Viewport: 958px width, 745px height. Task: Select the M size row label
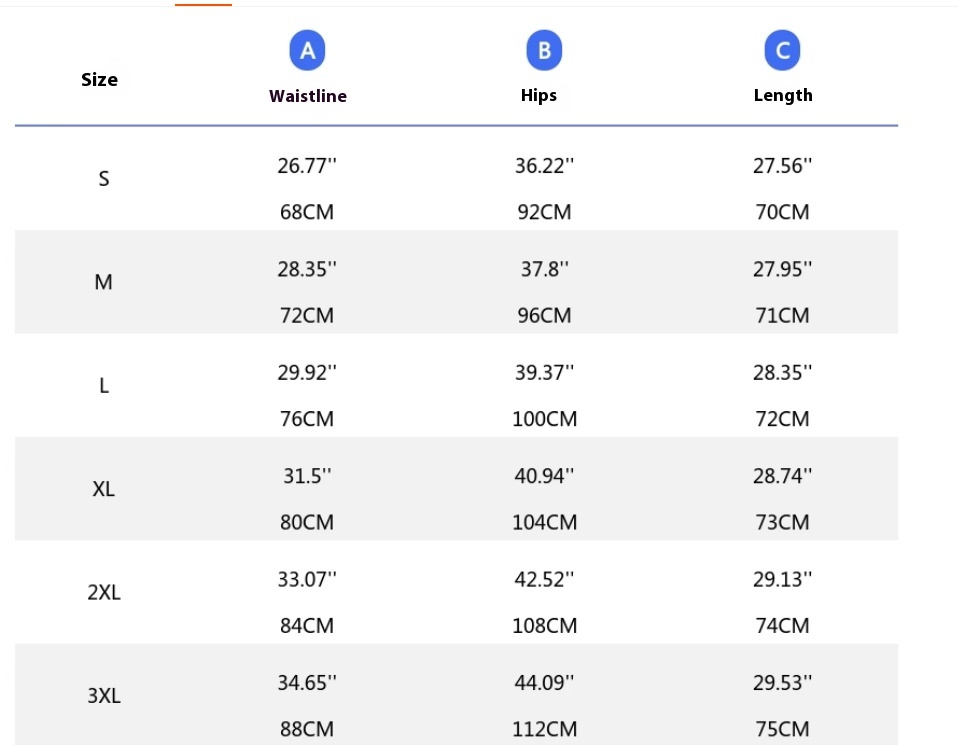pos(103,282)
